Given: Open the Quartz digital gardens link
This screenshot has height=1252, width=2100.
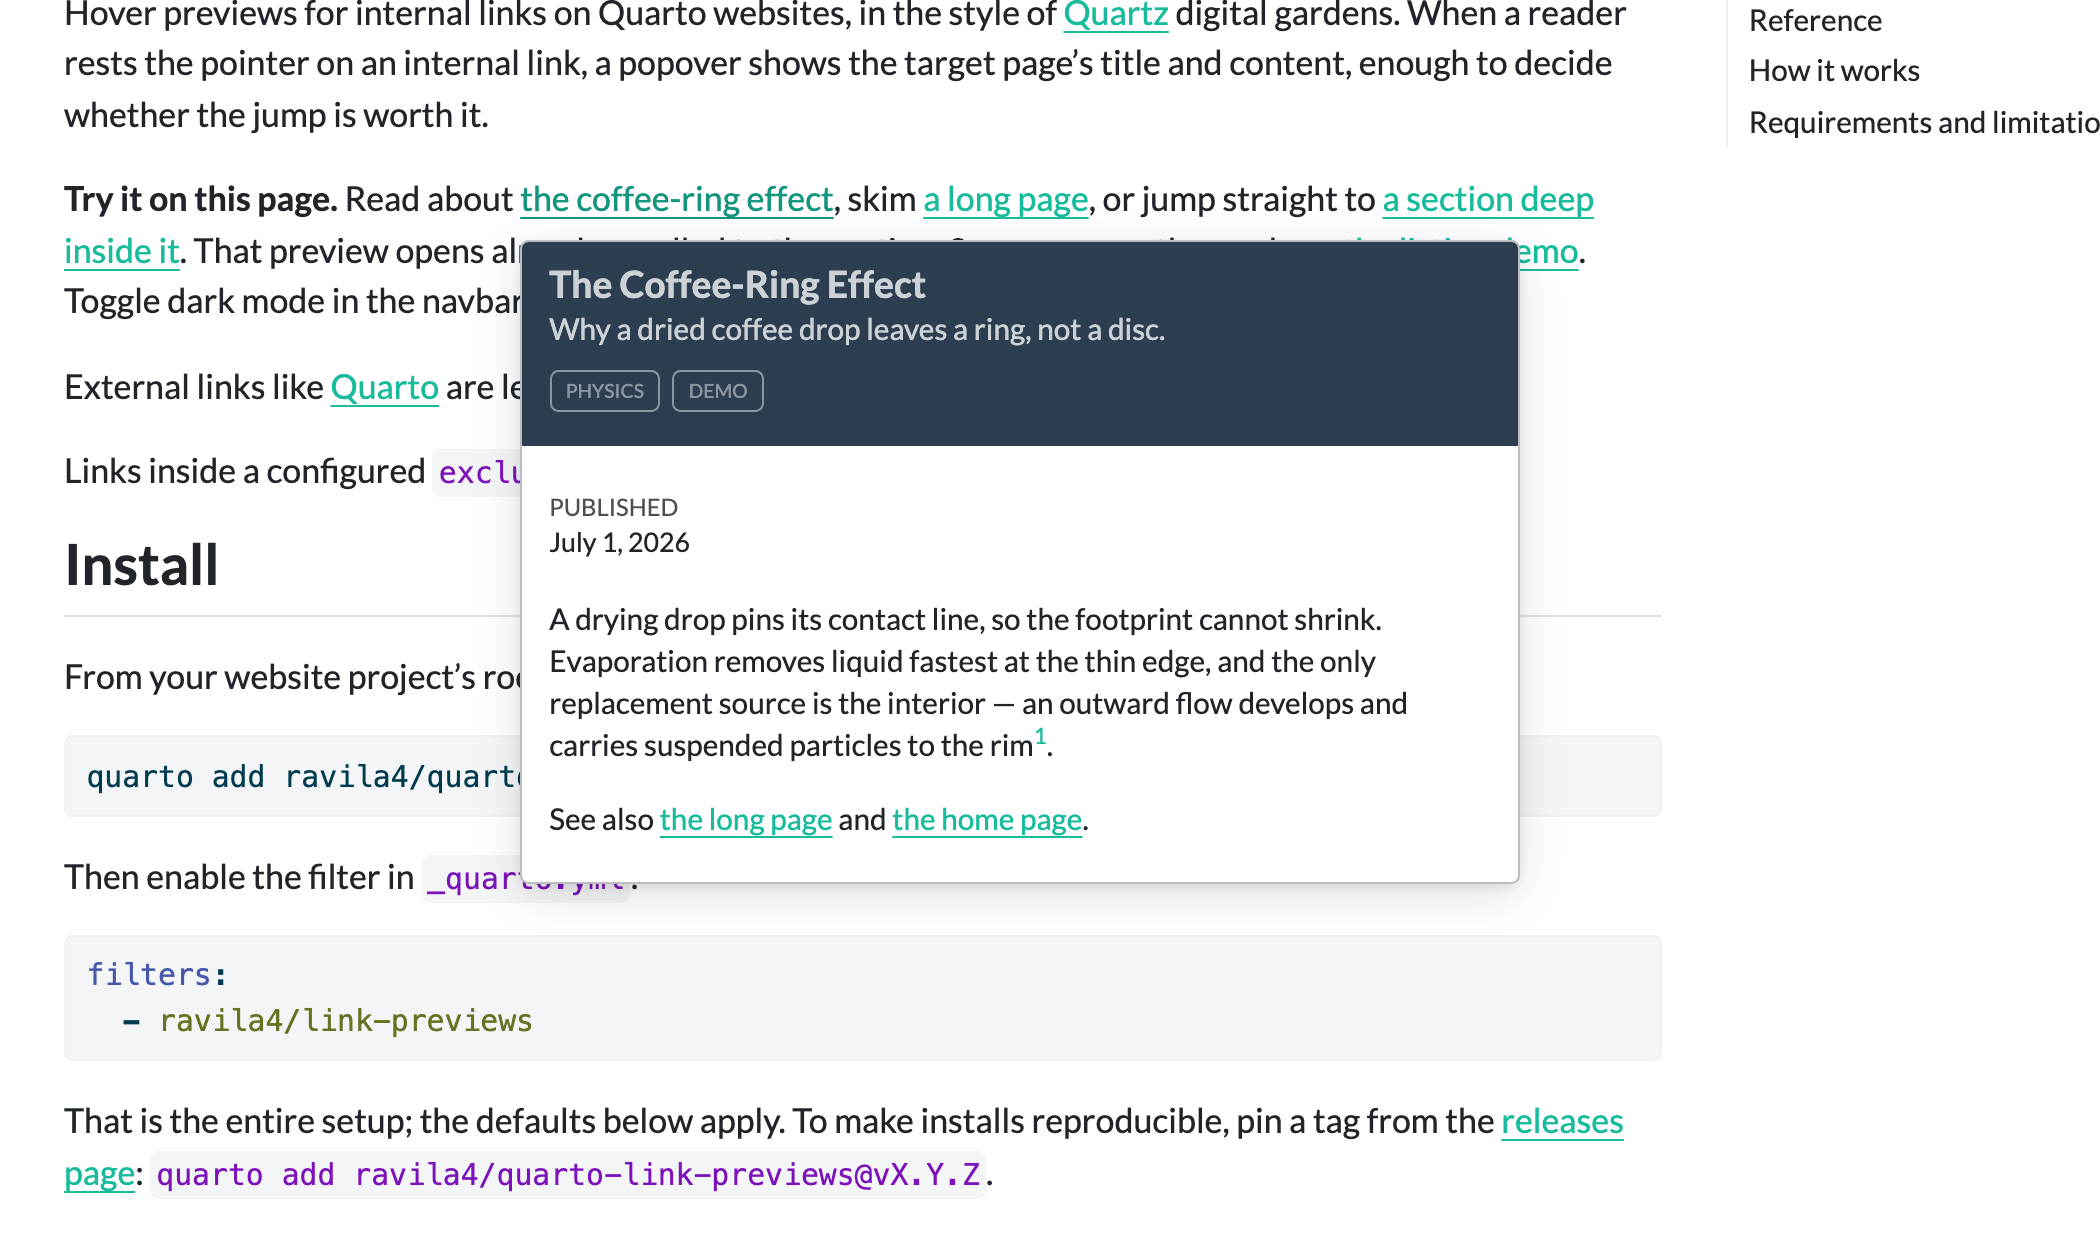Looking at the screenshot, I should point(1115,15).
